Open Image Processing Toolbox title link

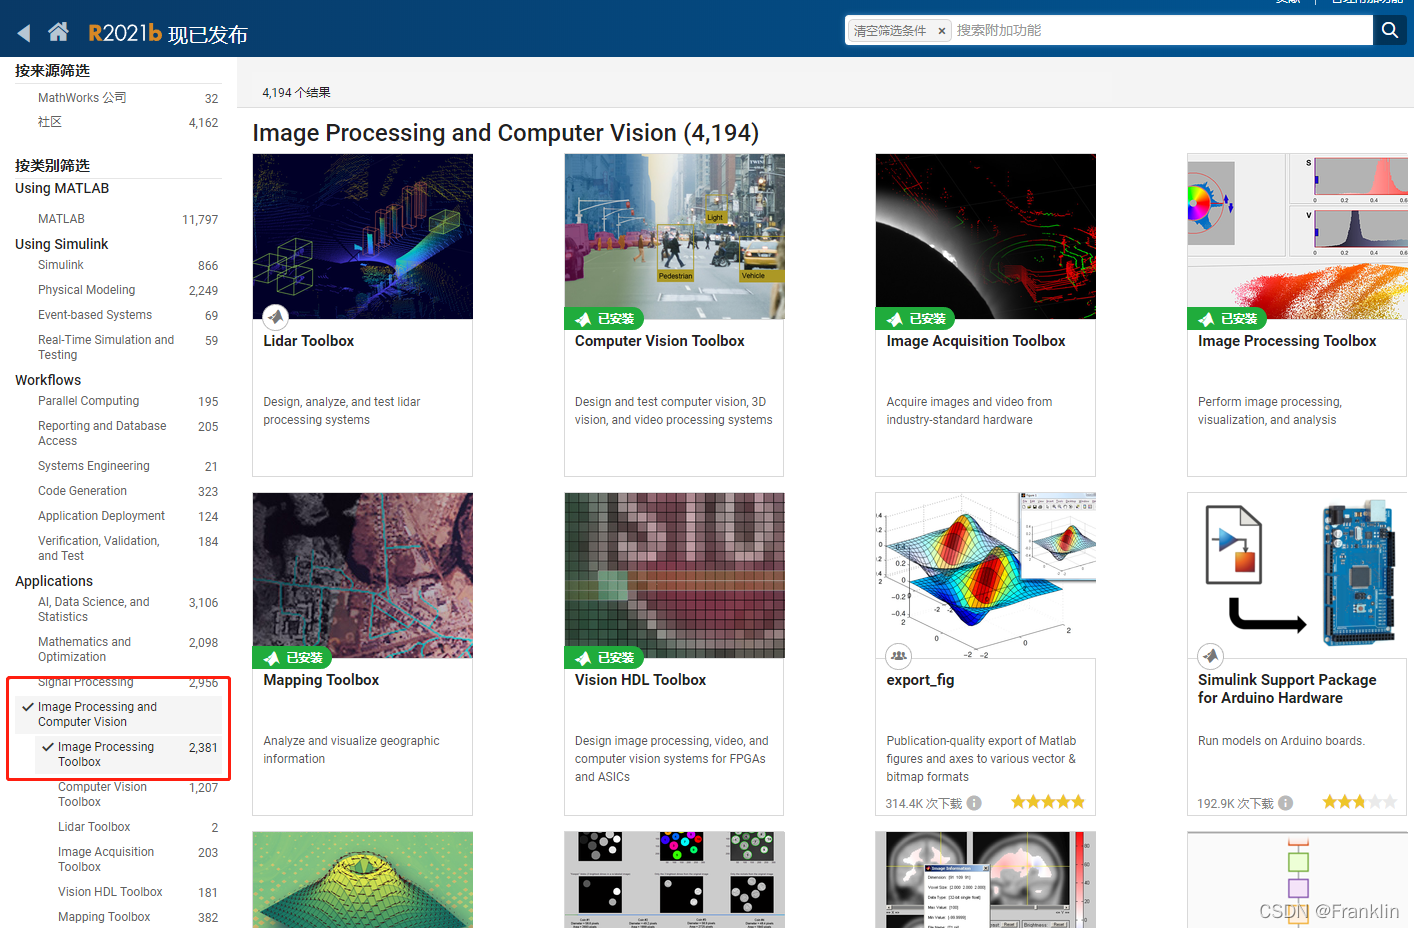click(x=1287, y=341)
